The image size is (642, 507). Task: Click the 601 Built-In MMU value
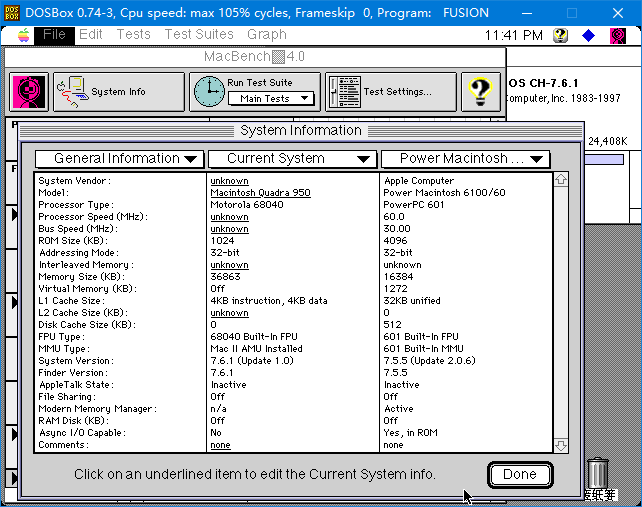tap(423, 349)
